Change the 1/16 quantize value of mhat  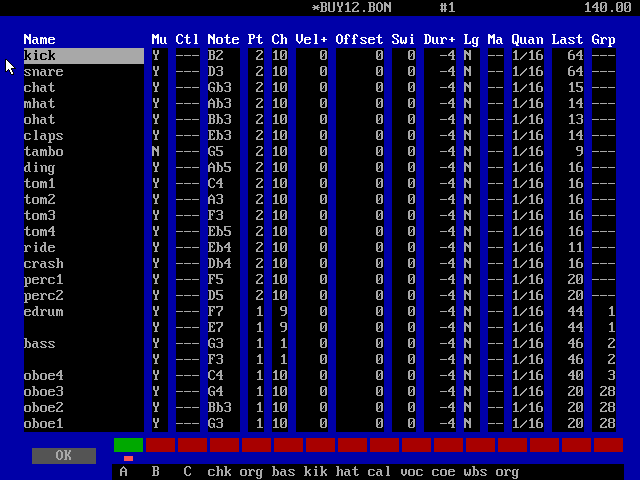pyautogui.click(x=528, y=103)
